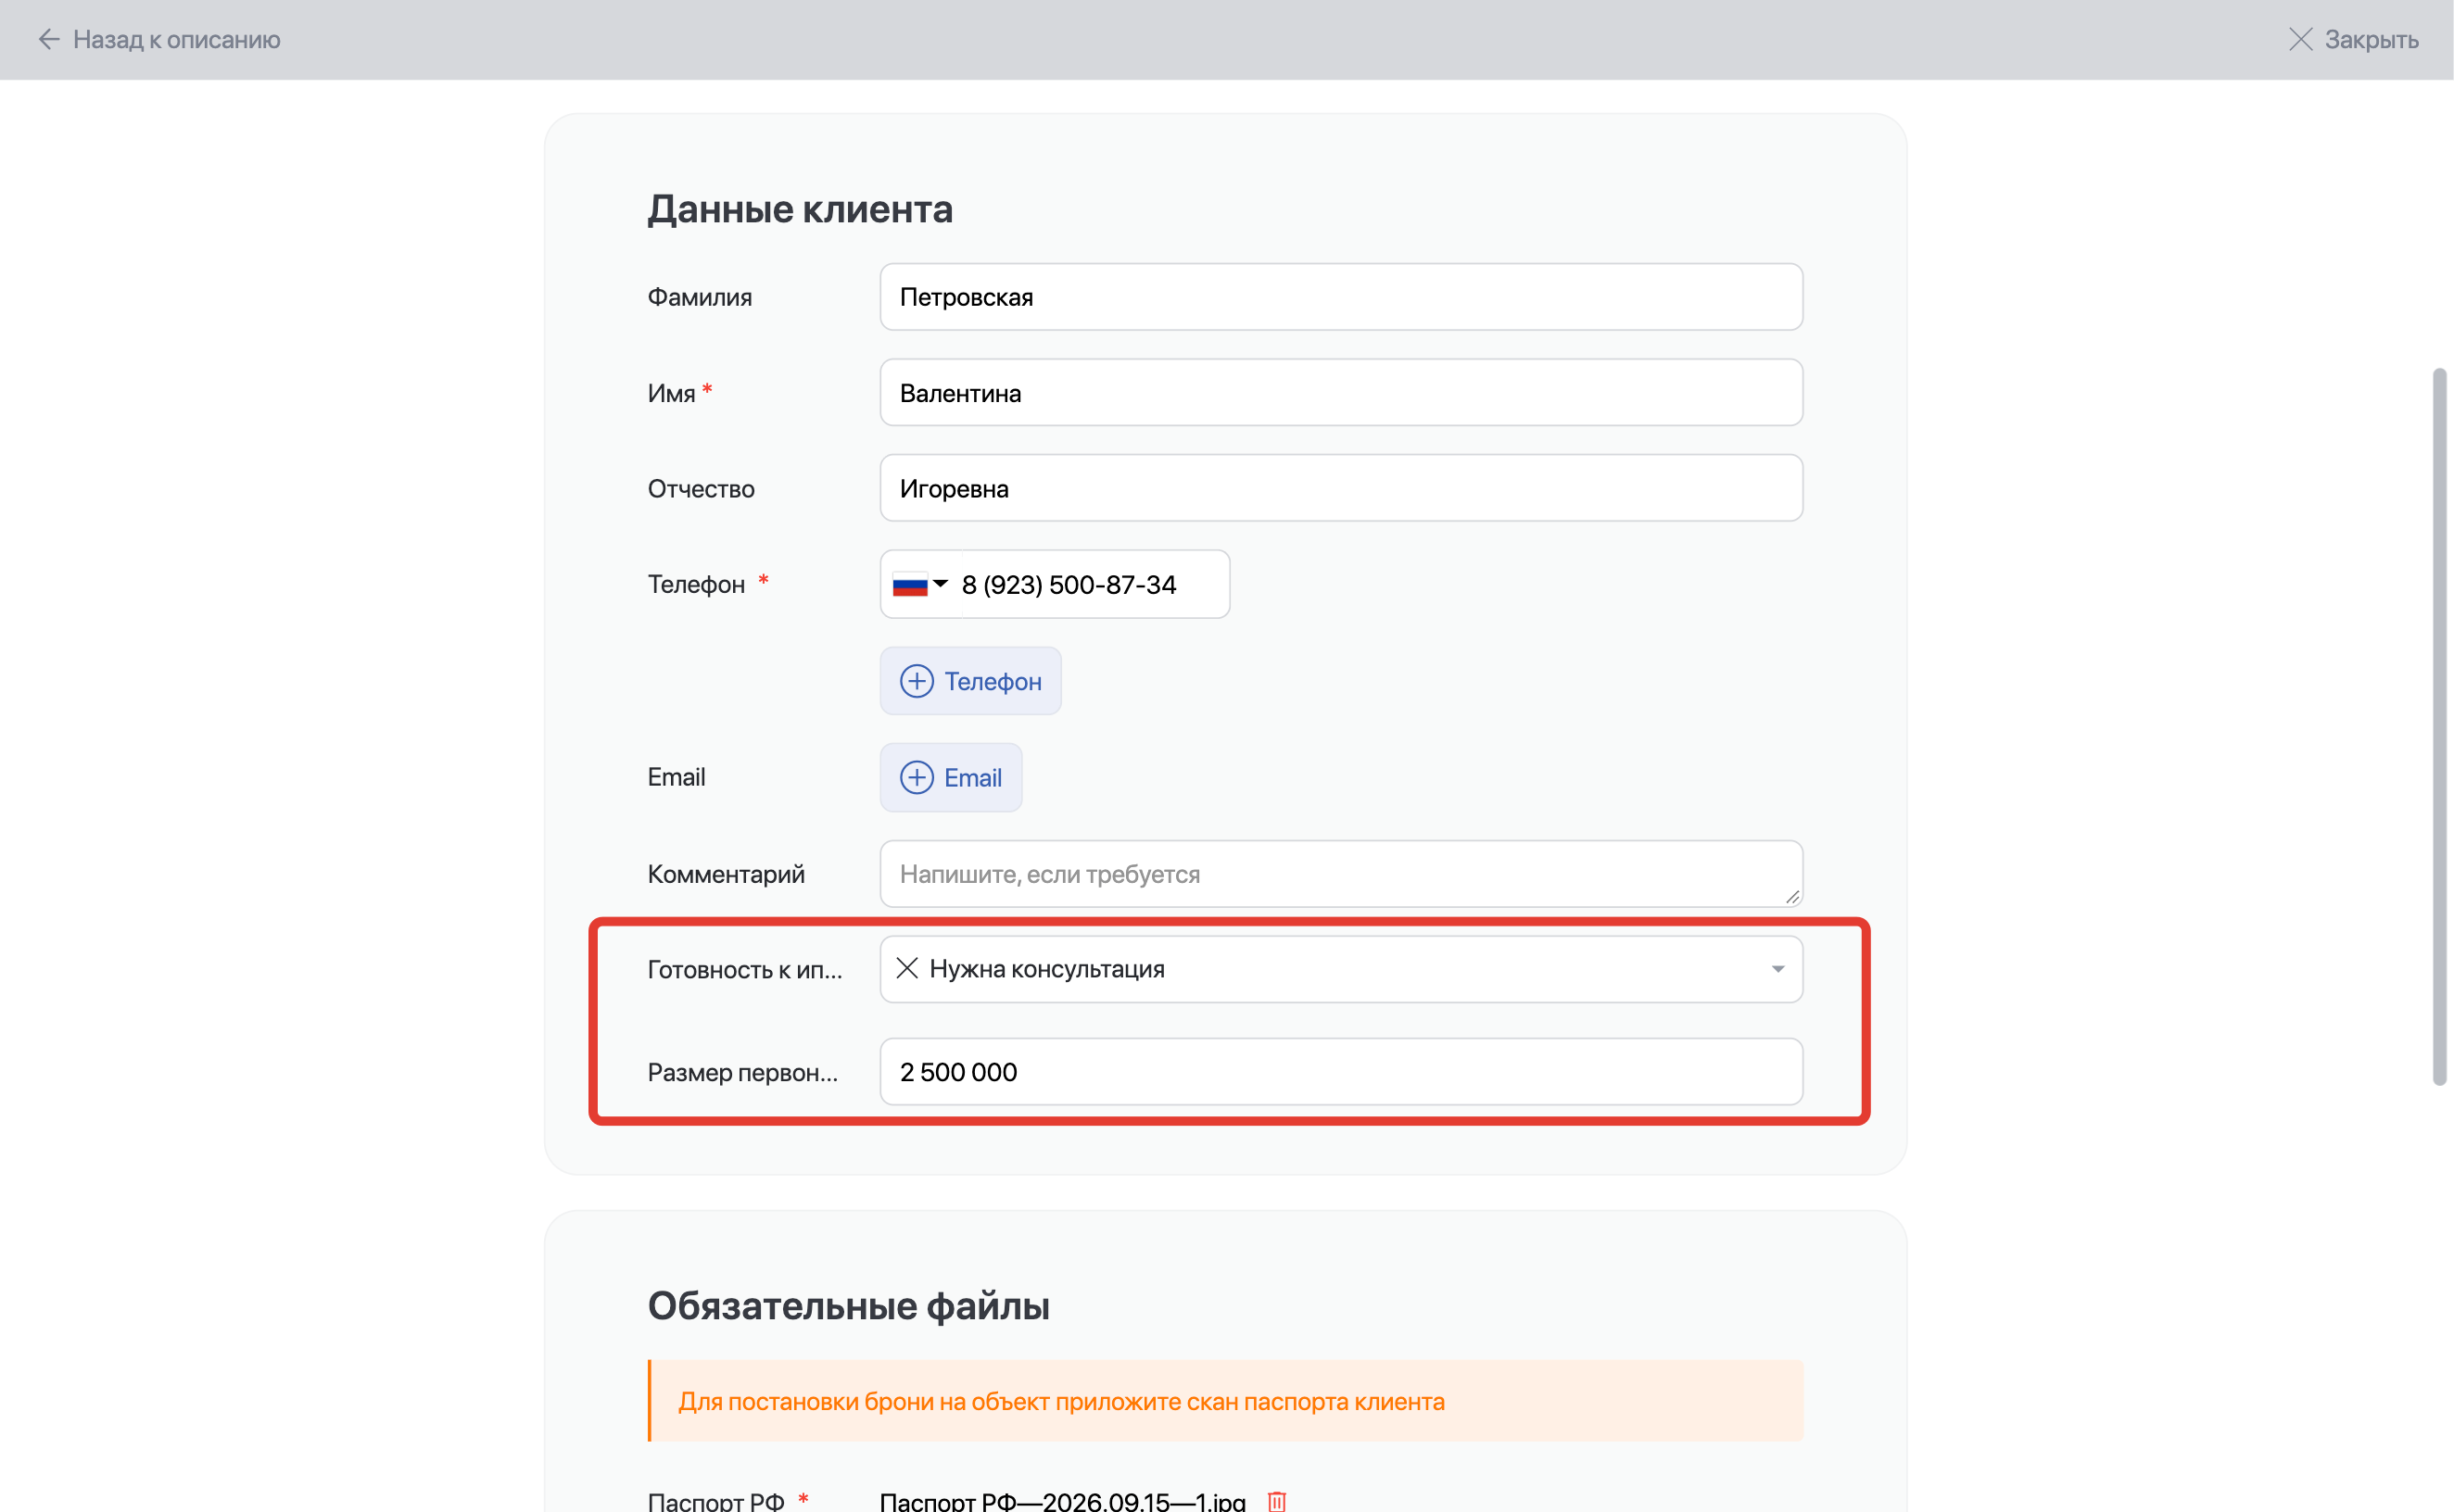Screen dimensions: 2454x1512
Task: Expand the Готовность к ипотеке dropdown arrow
Action: (1777, 969)
